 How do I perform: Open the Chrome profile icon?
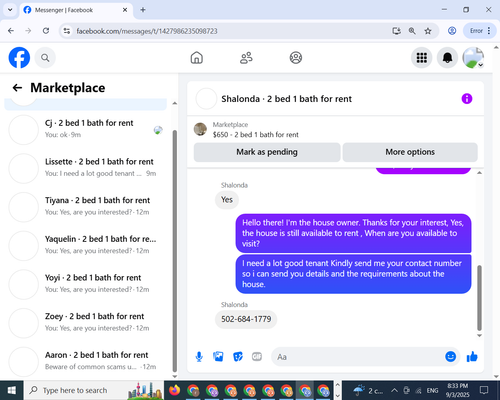click(452, 31)
